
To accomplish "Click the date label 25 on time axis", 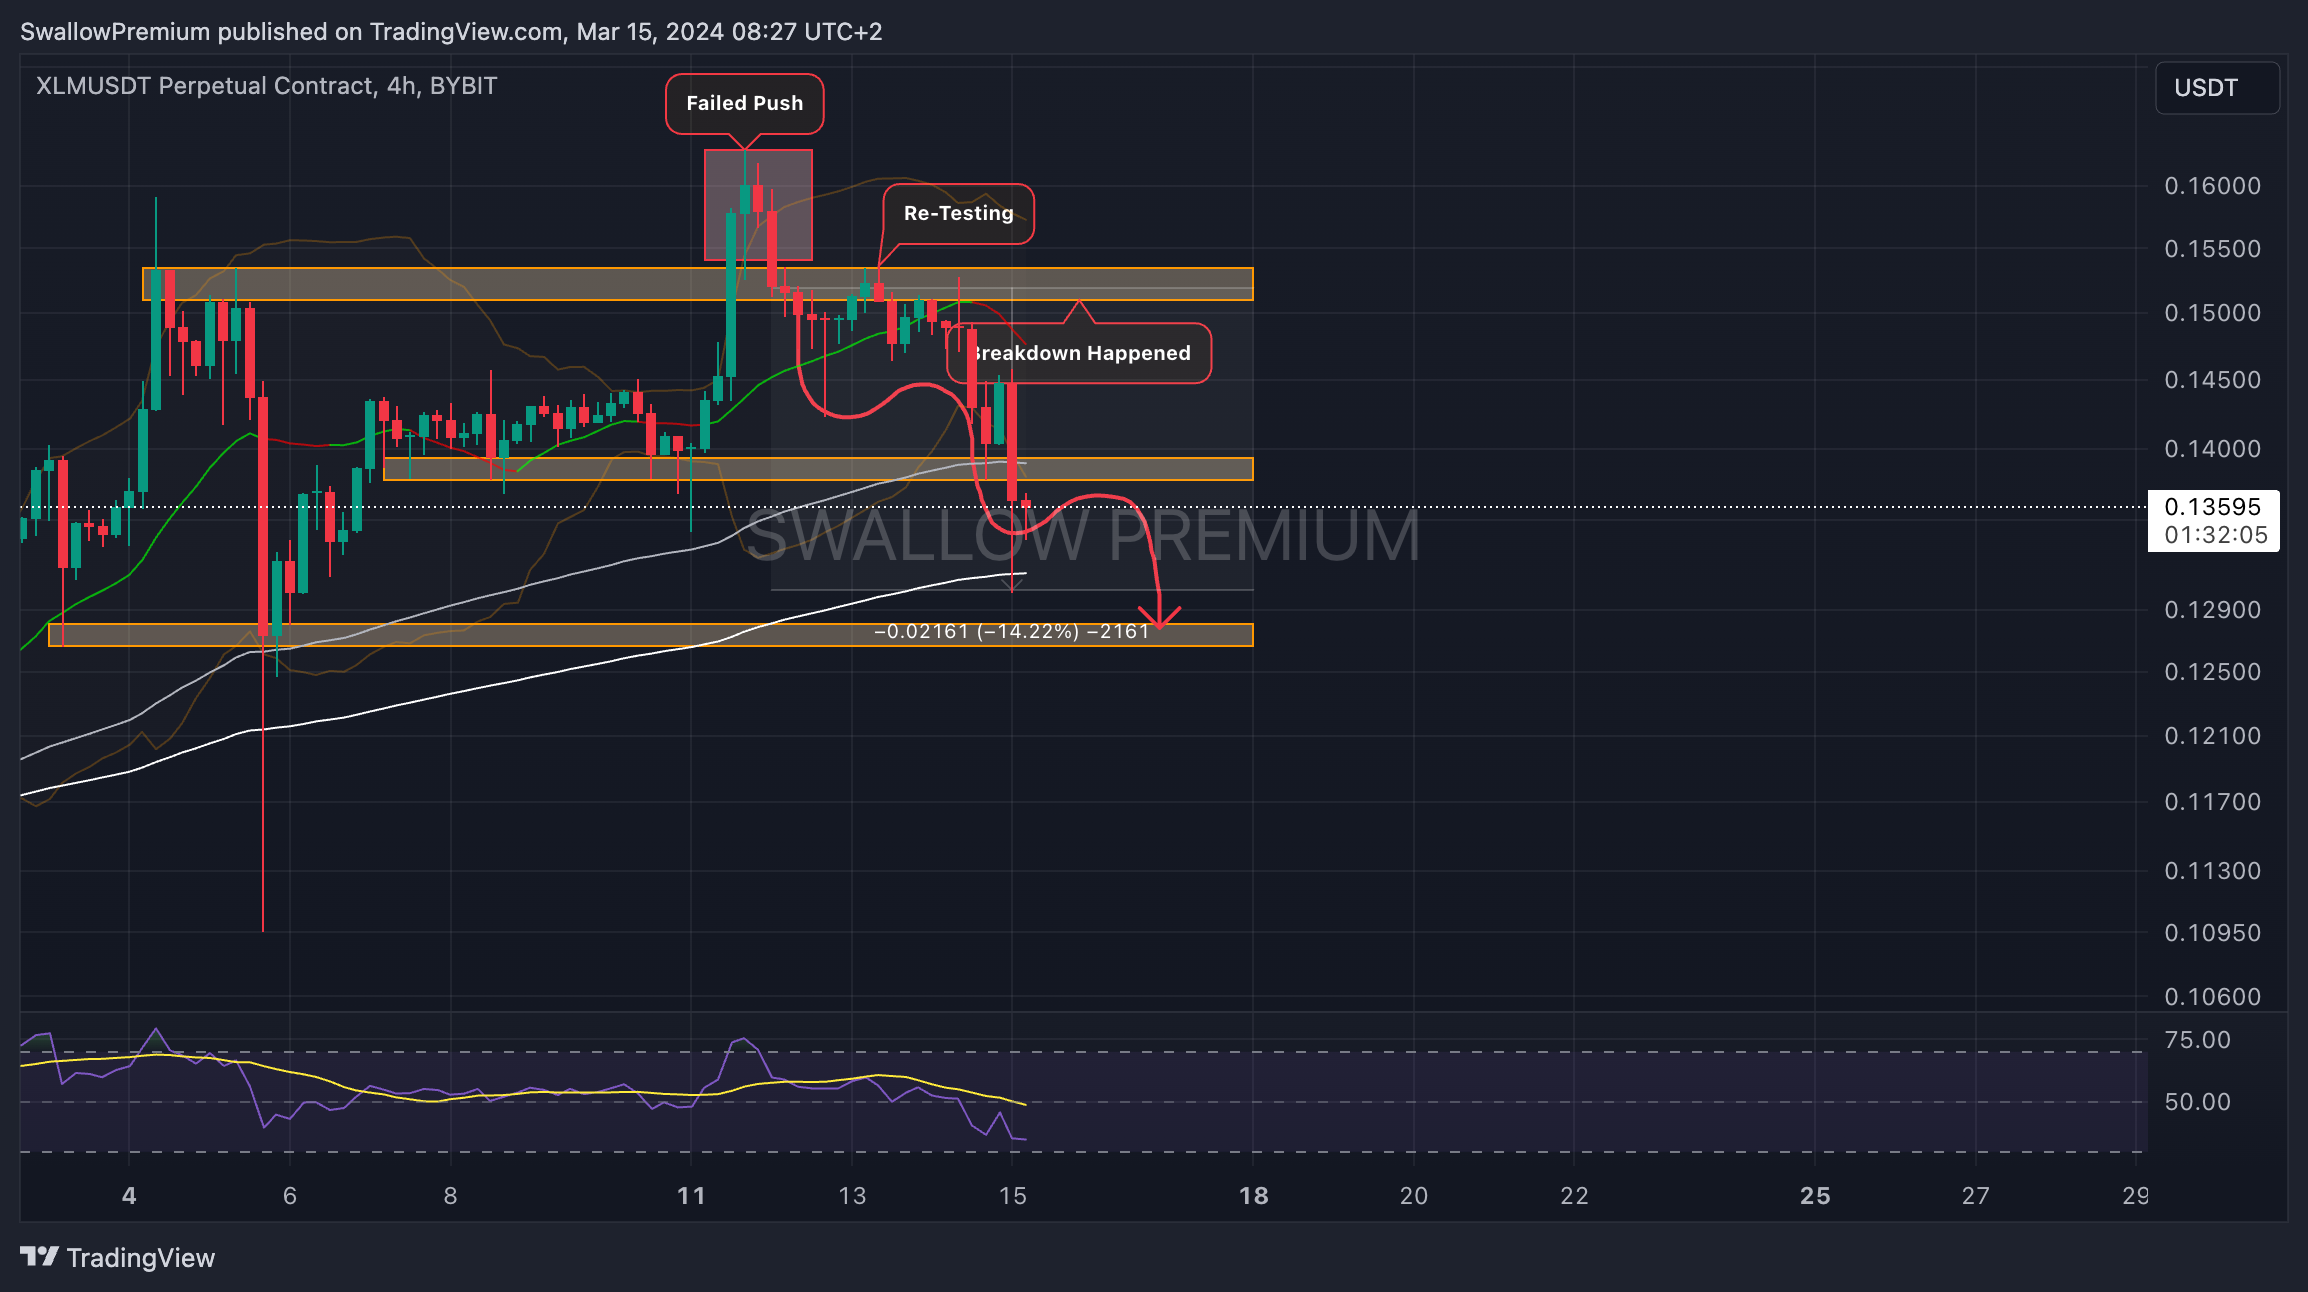I will point(1815,1196).
